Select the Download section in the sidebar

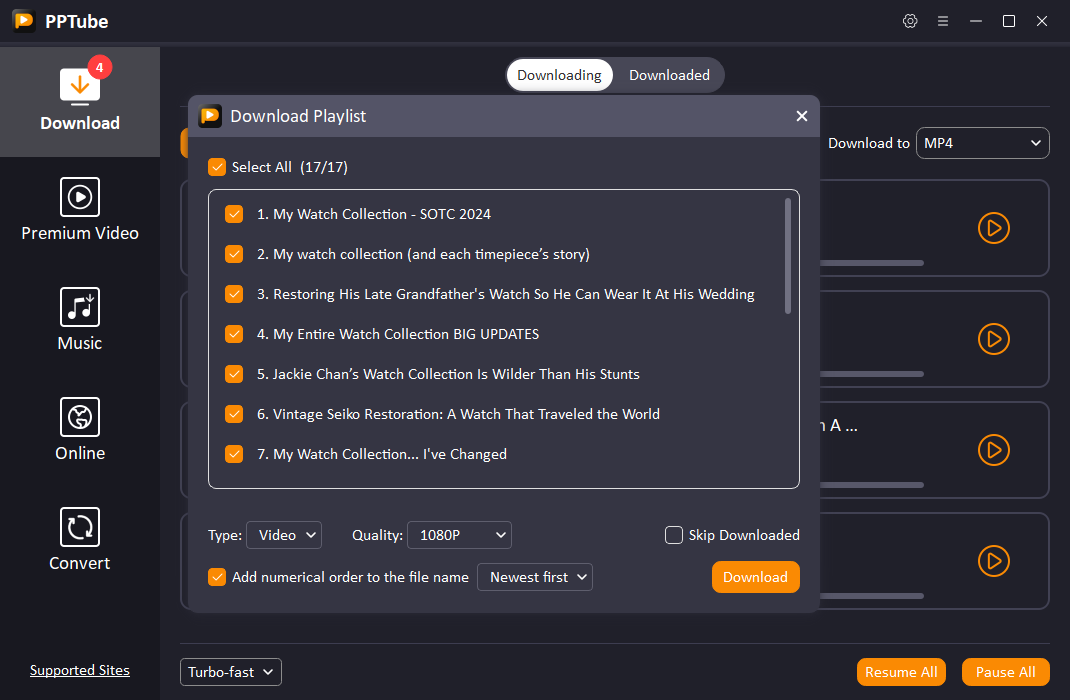coord(79,100)
